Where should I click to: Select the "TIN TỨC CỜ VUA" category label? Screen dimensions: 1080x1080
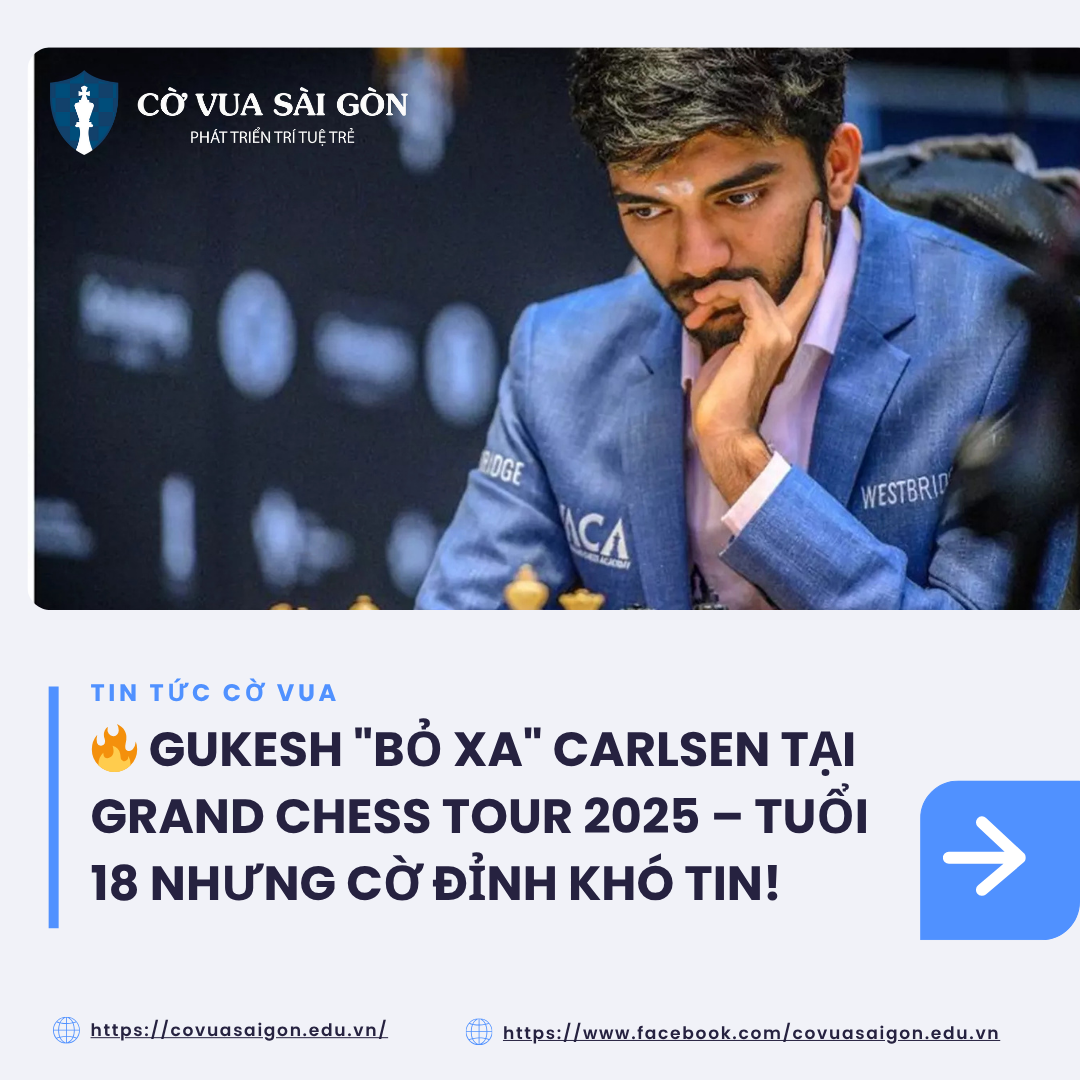tap(214, 693)
